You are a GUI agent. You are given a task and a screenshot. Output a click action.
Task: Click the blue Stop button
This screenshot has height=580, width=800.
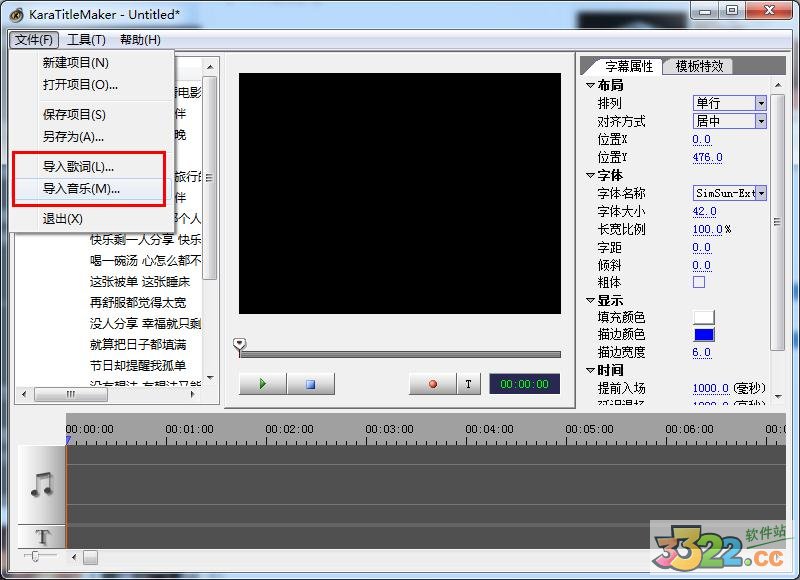(310, 384)
